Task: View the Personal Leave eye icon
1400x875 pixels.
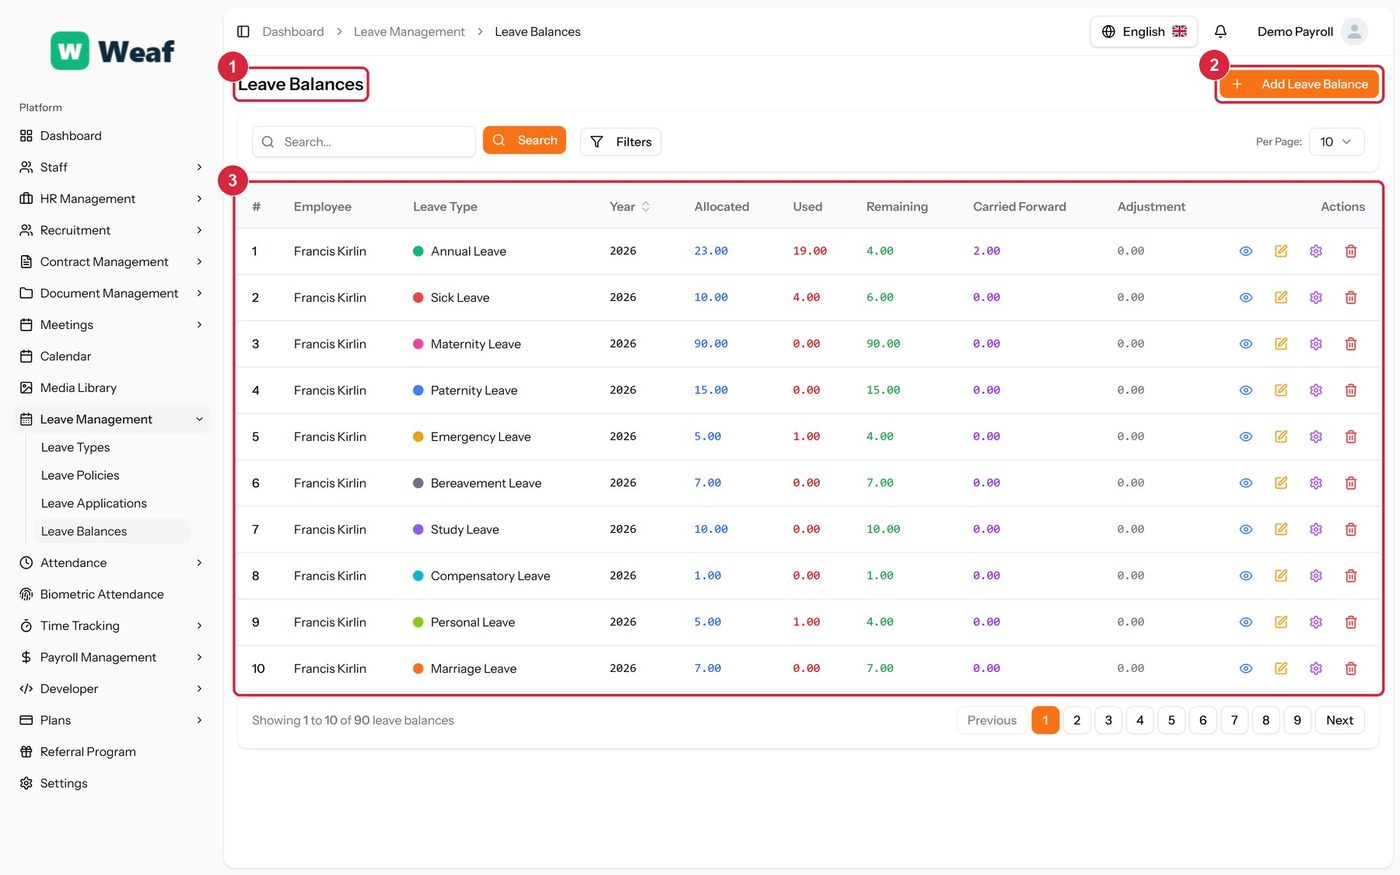Action: click(1246, 622)
